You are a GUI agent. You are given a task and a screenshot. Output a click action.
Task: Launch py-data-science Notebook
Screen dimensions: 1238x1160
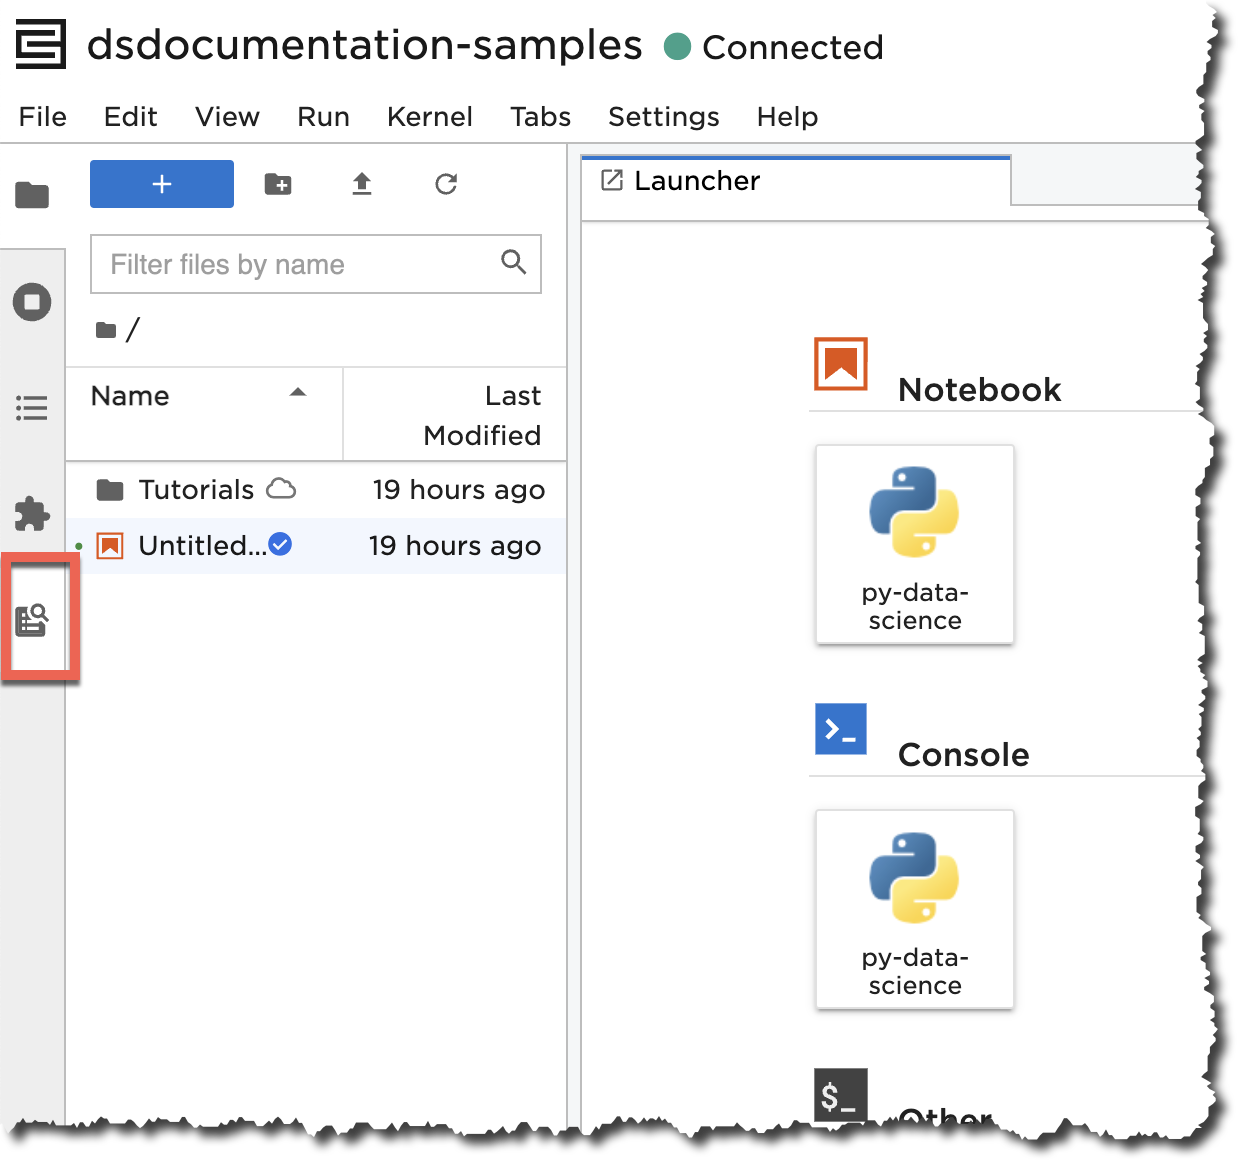[x=915, y=544]
